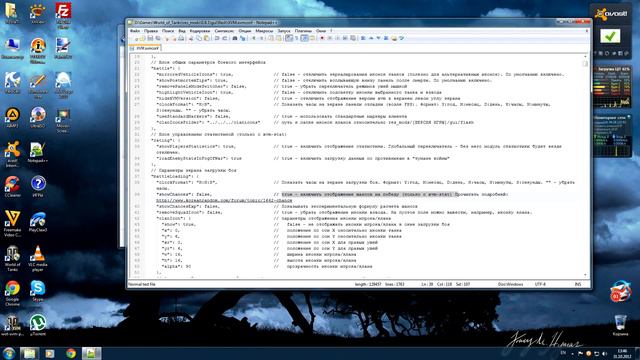Open the Макросы menu
640x360 pixels.
pyautogui.click(x=264, y=31)
